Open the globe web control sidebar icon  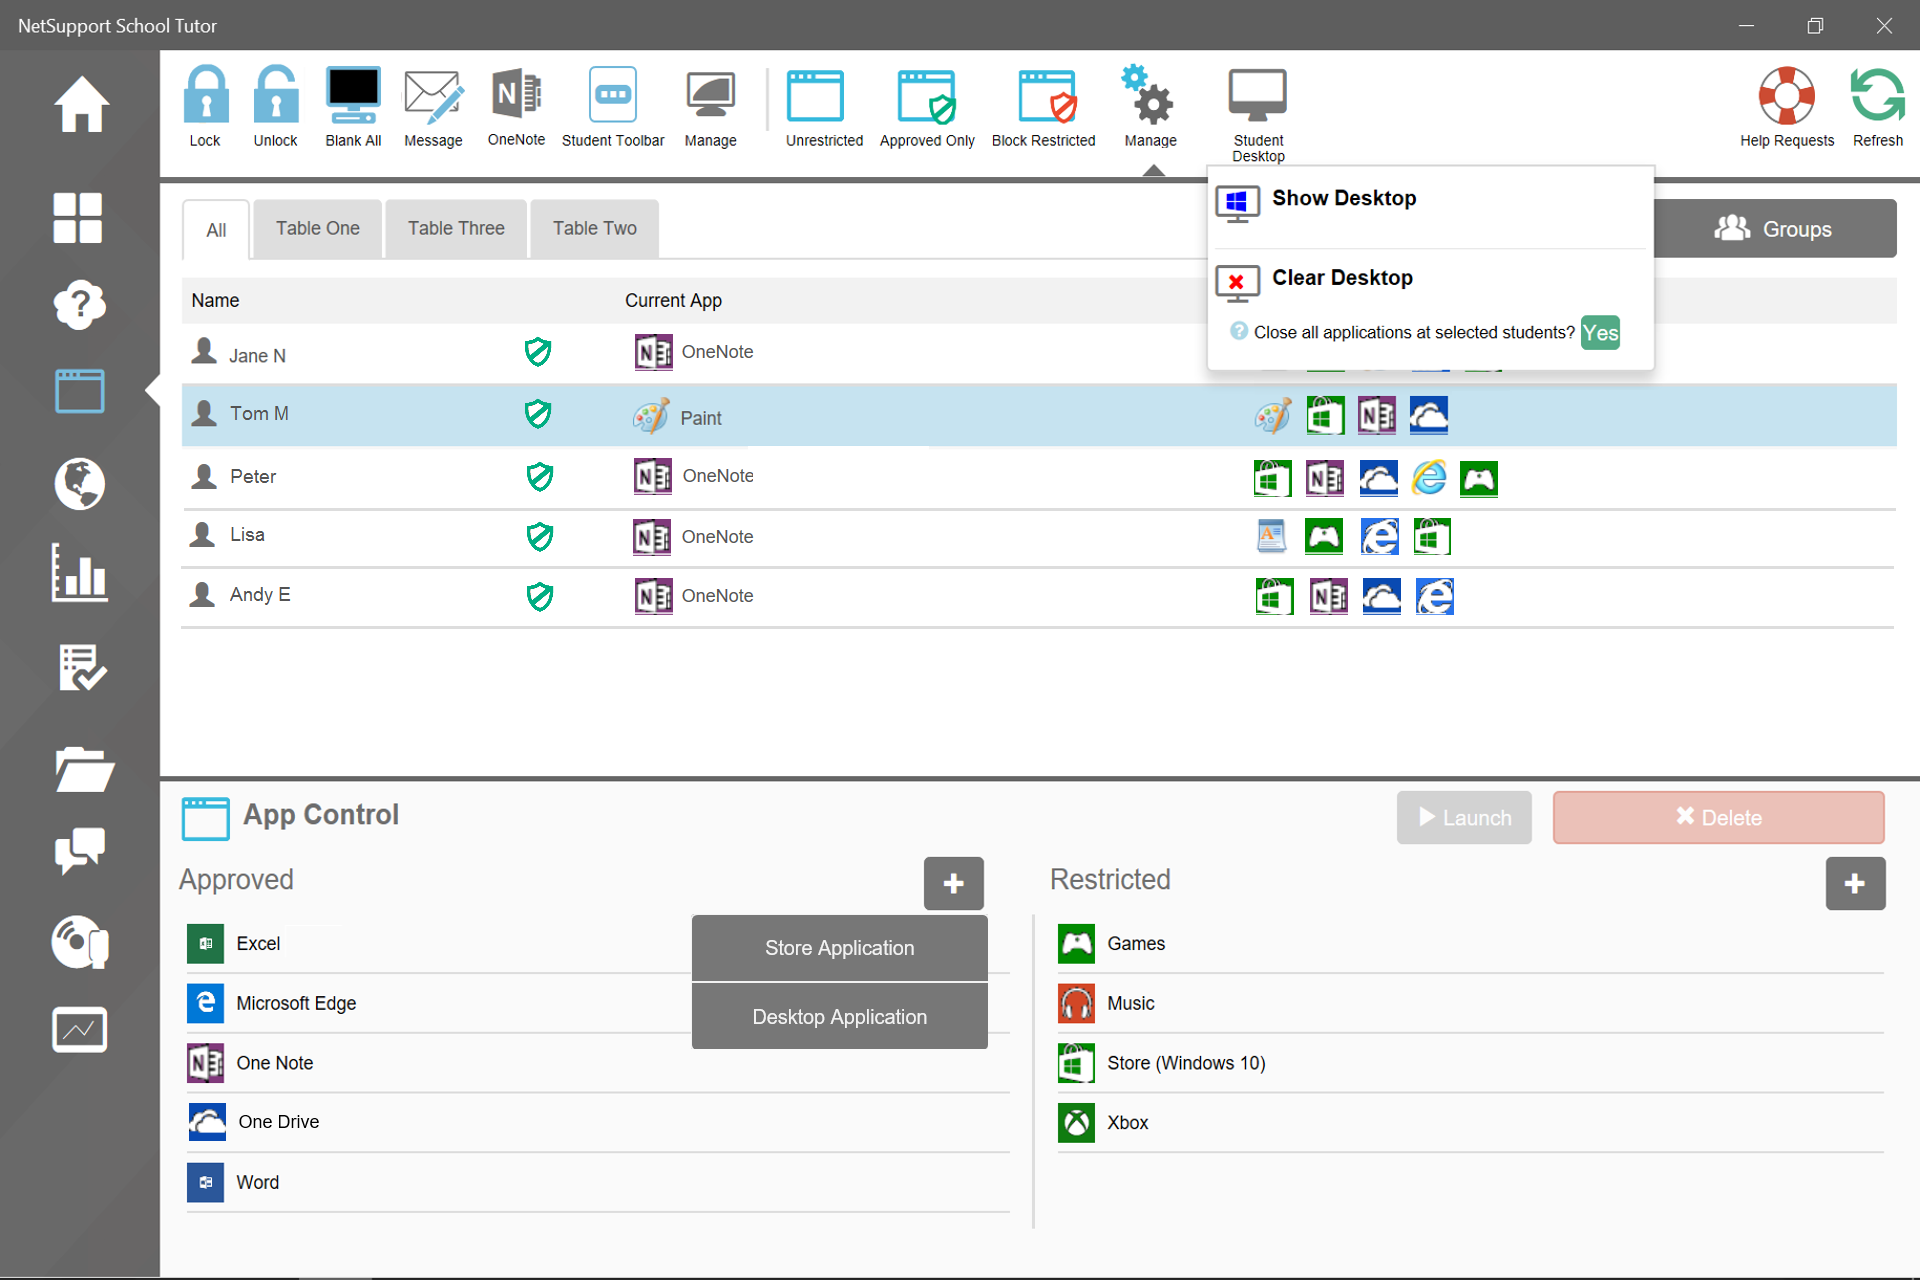click(x=79, y=484)
